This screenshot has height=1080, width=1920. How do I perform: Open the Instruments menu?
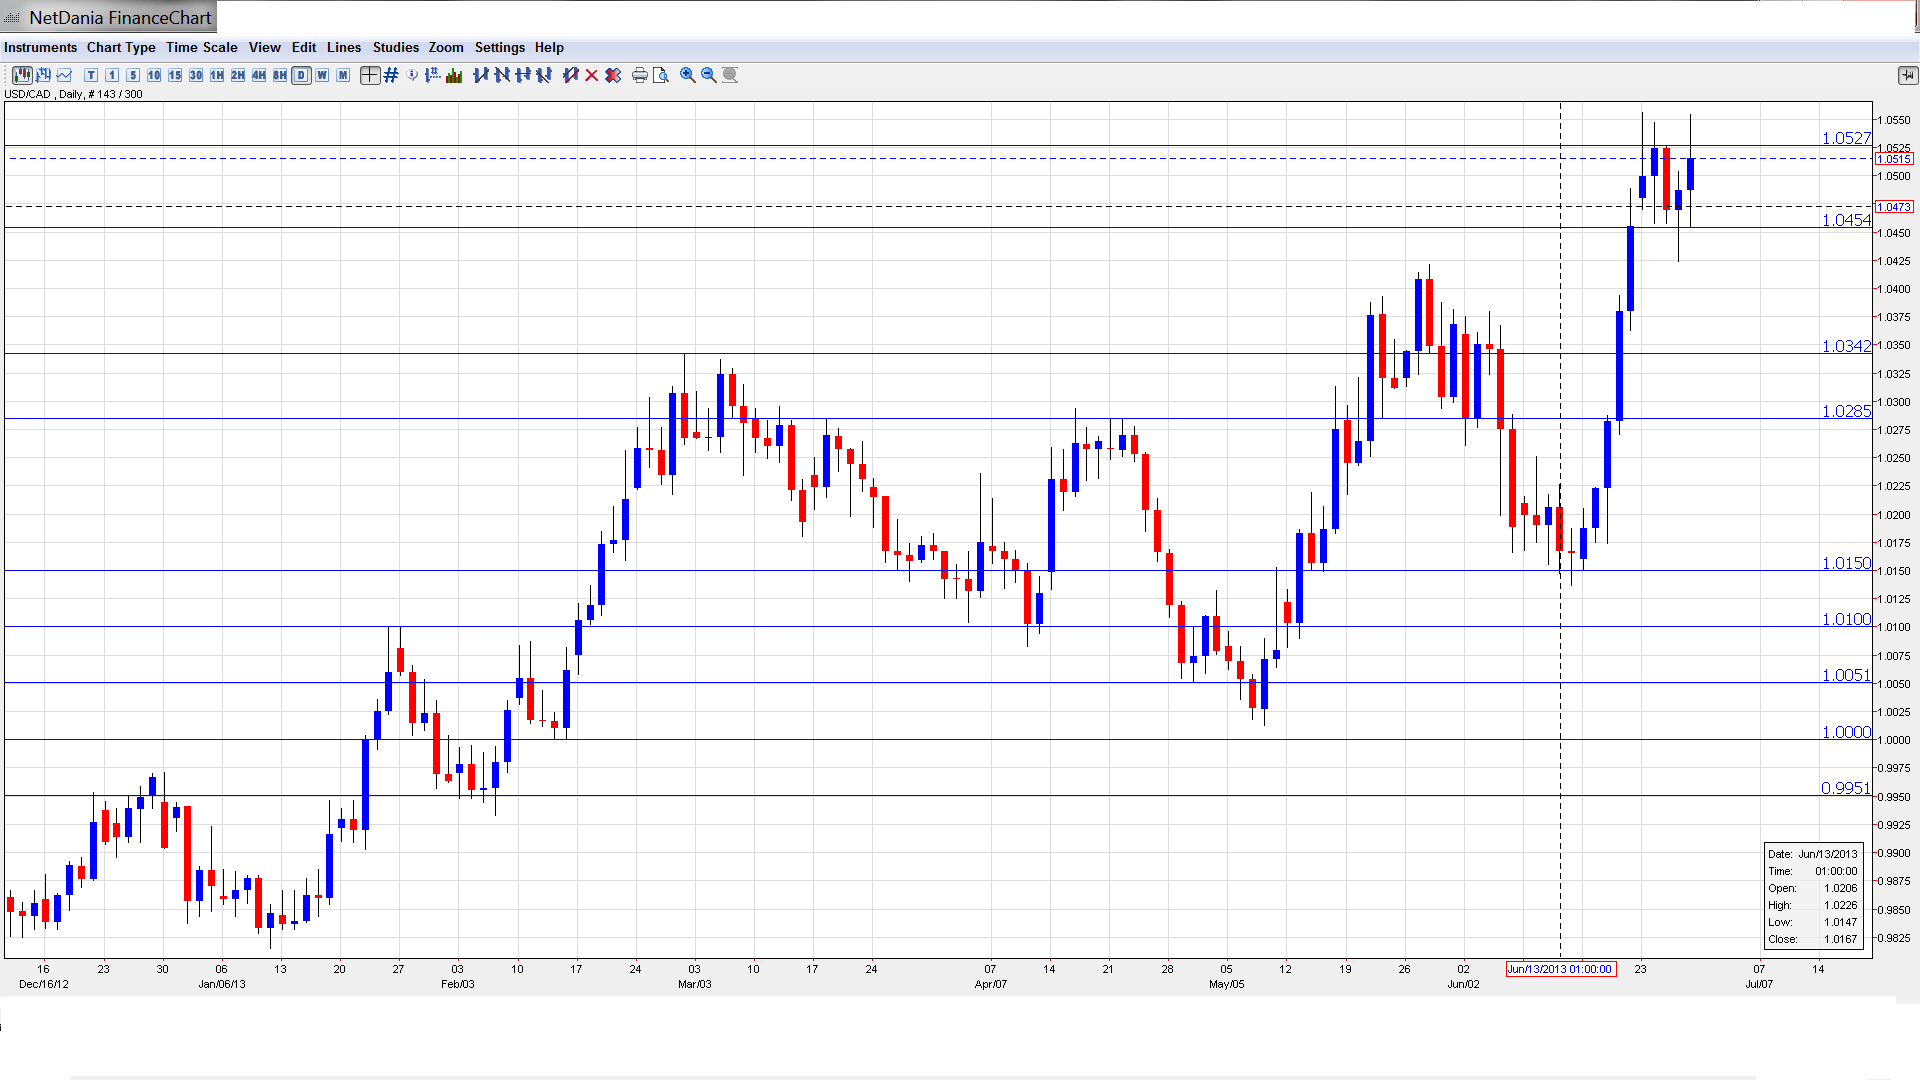tap(40, 47)
